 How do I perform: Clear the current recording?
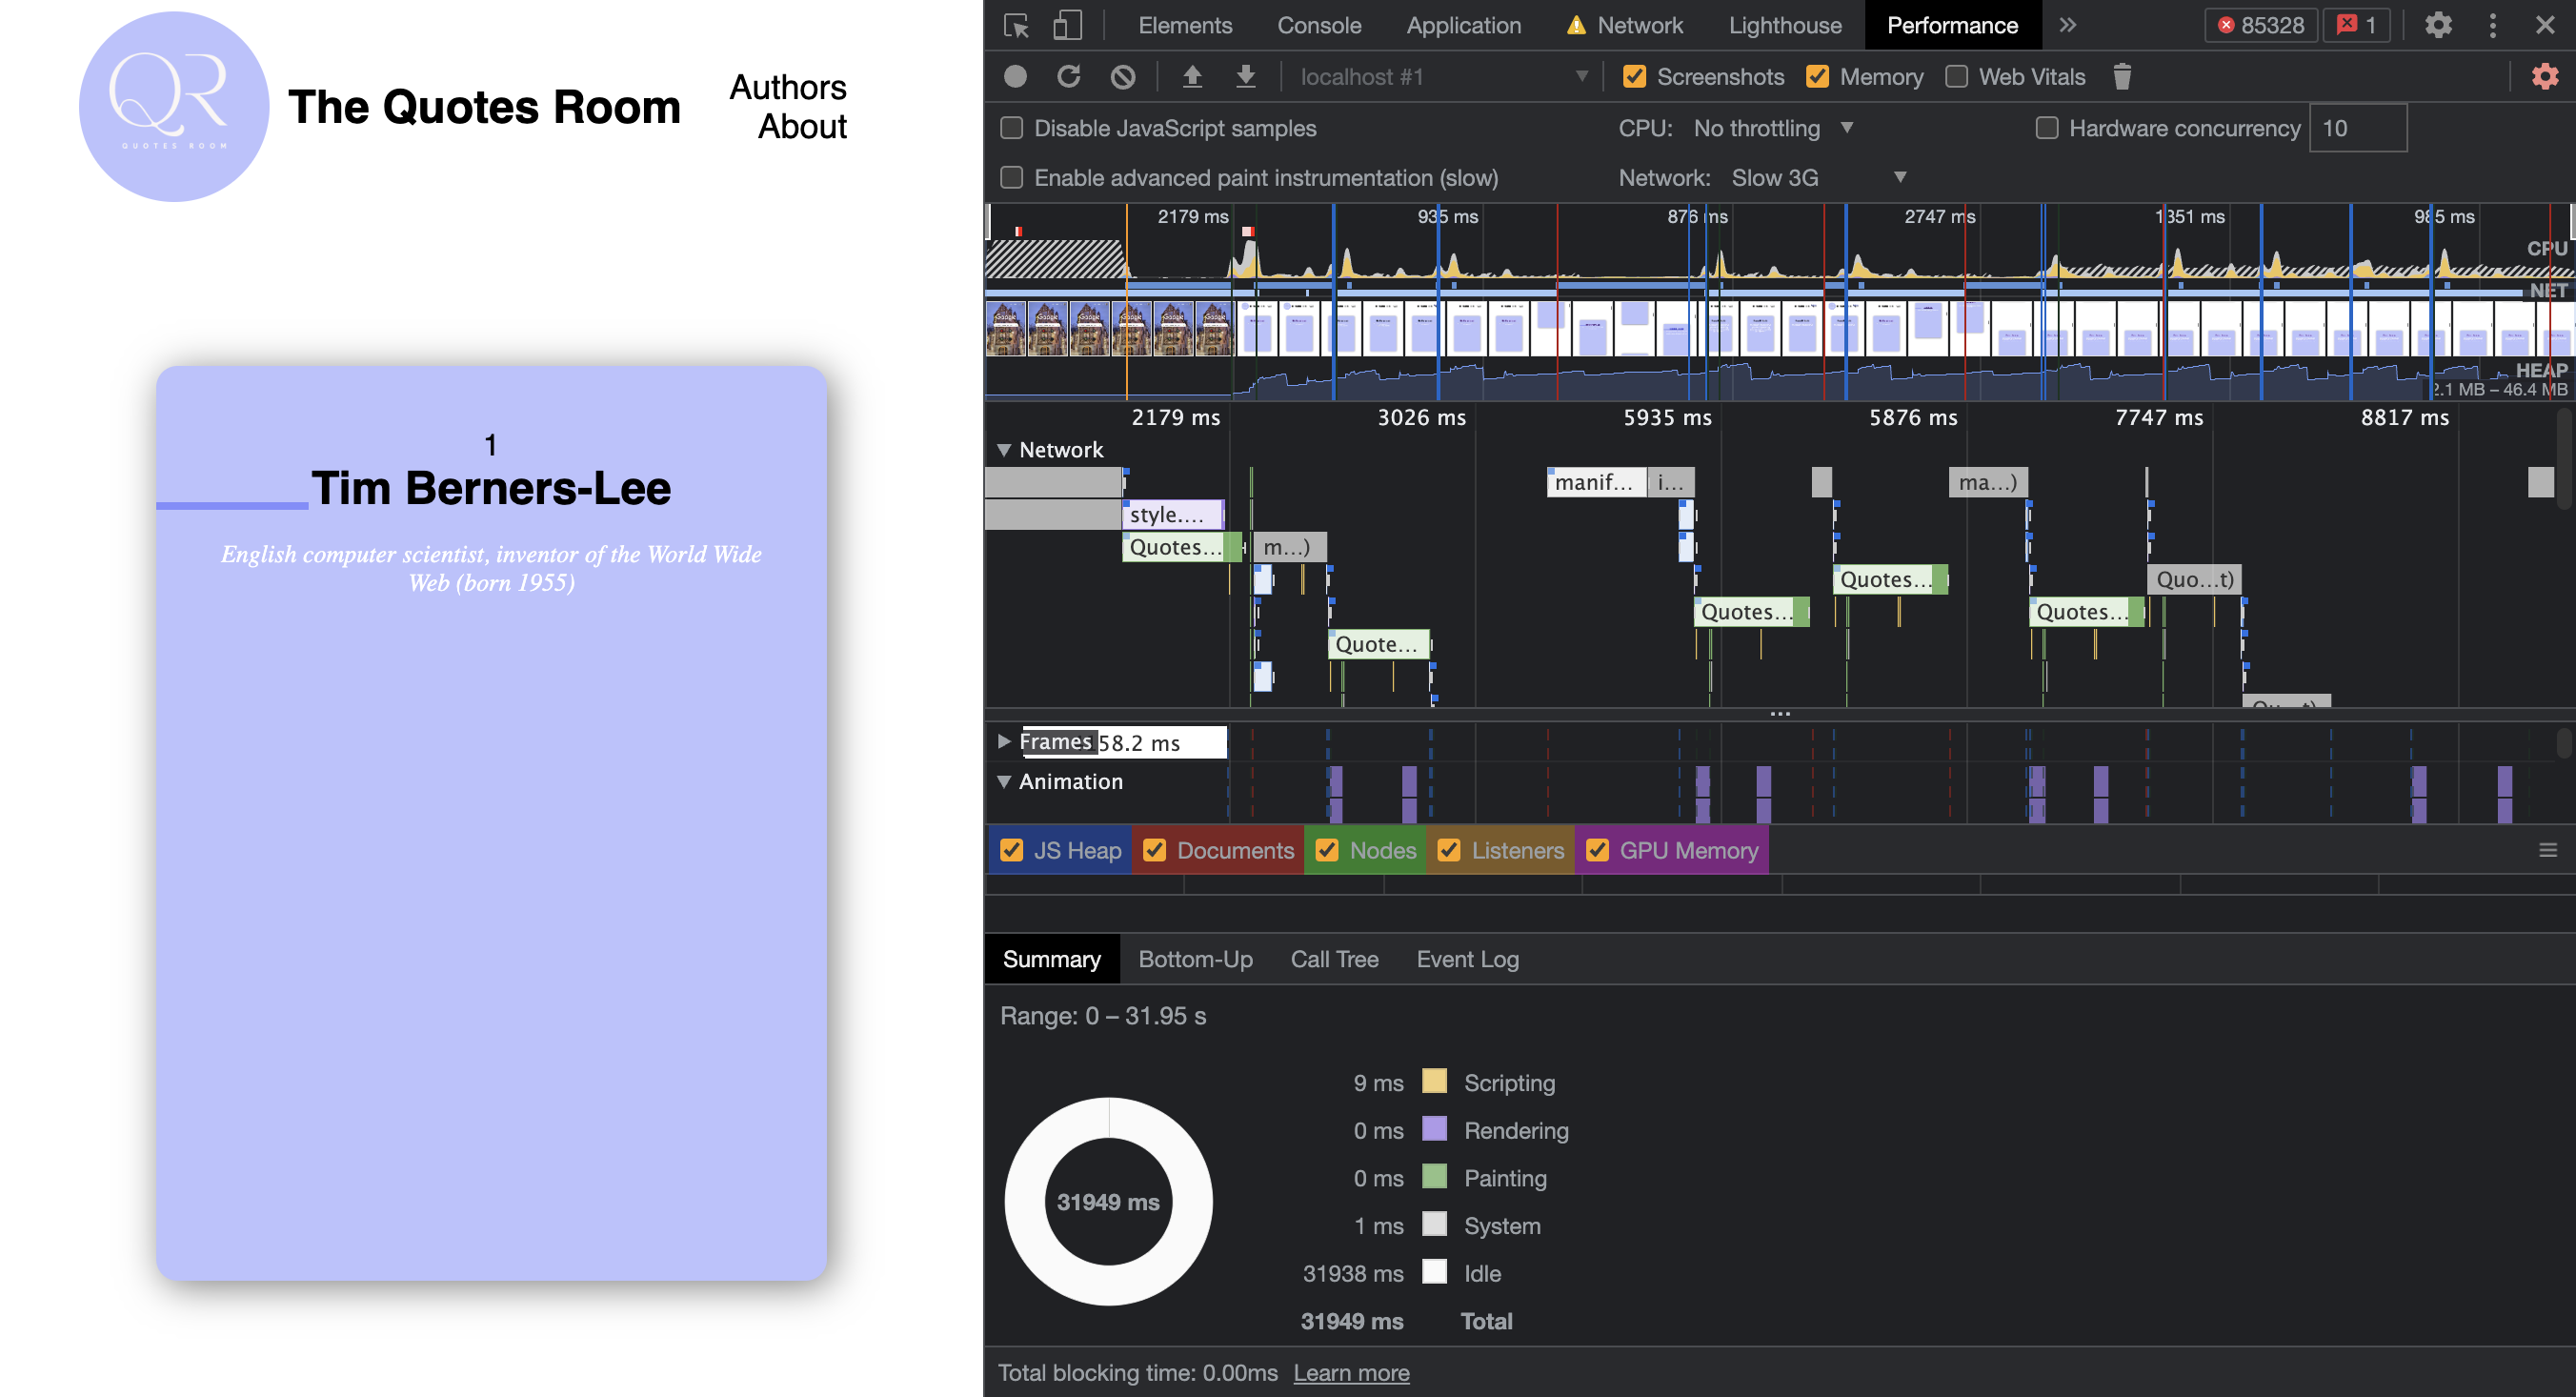pos(1121,76)
